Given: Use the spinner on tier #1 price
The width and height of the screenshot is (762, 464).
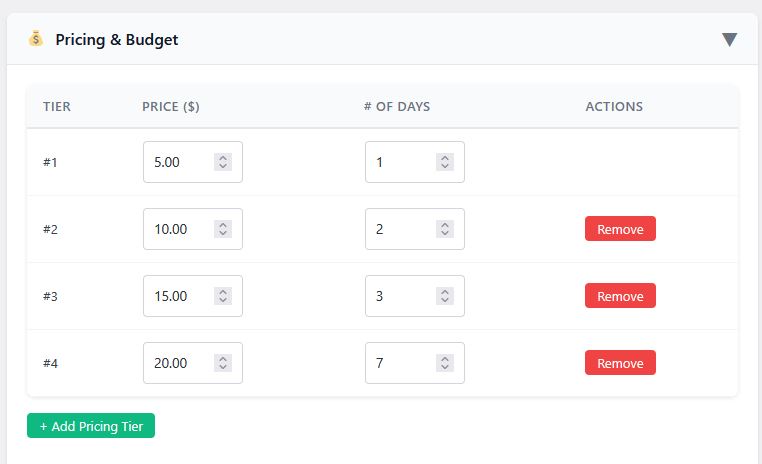Looking at the screenshot, I should 223,162.
